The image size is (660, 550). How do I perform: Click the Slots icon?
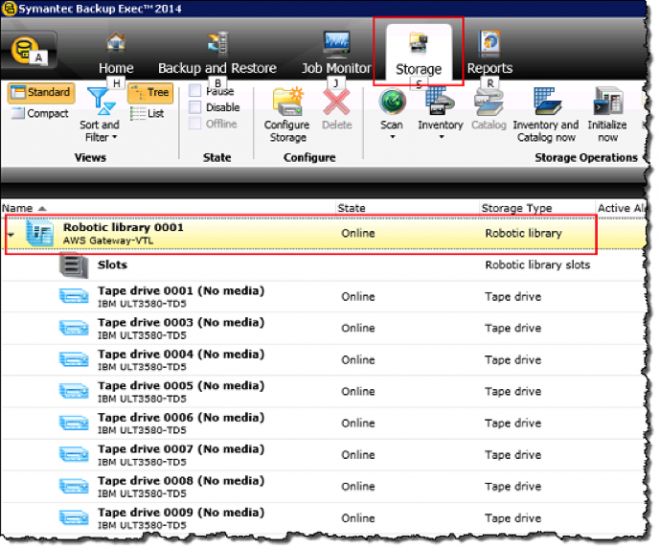[74, 265]
